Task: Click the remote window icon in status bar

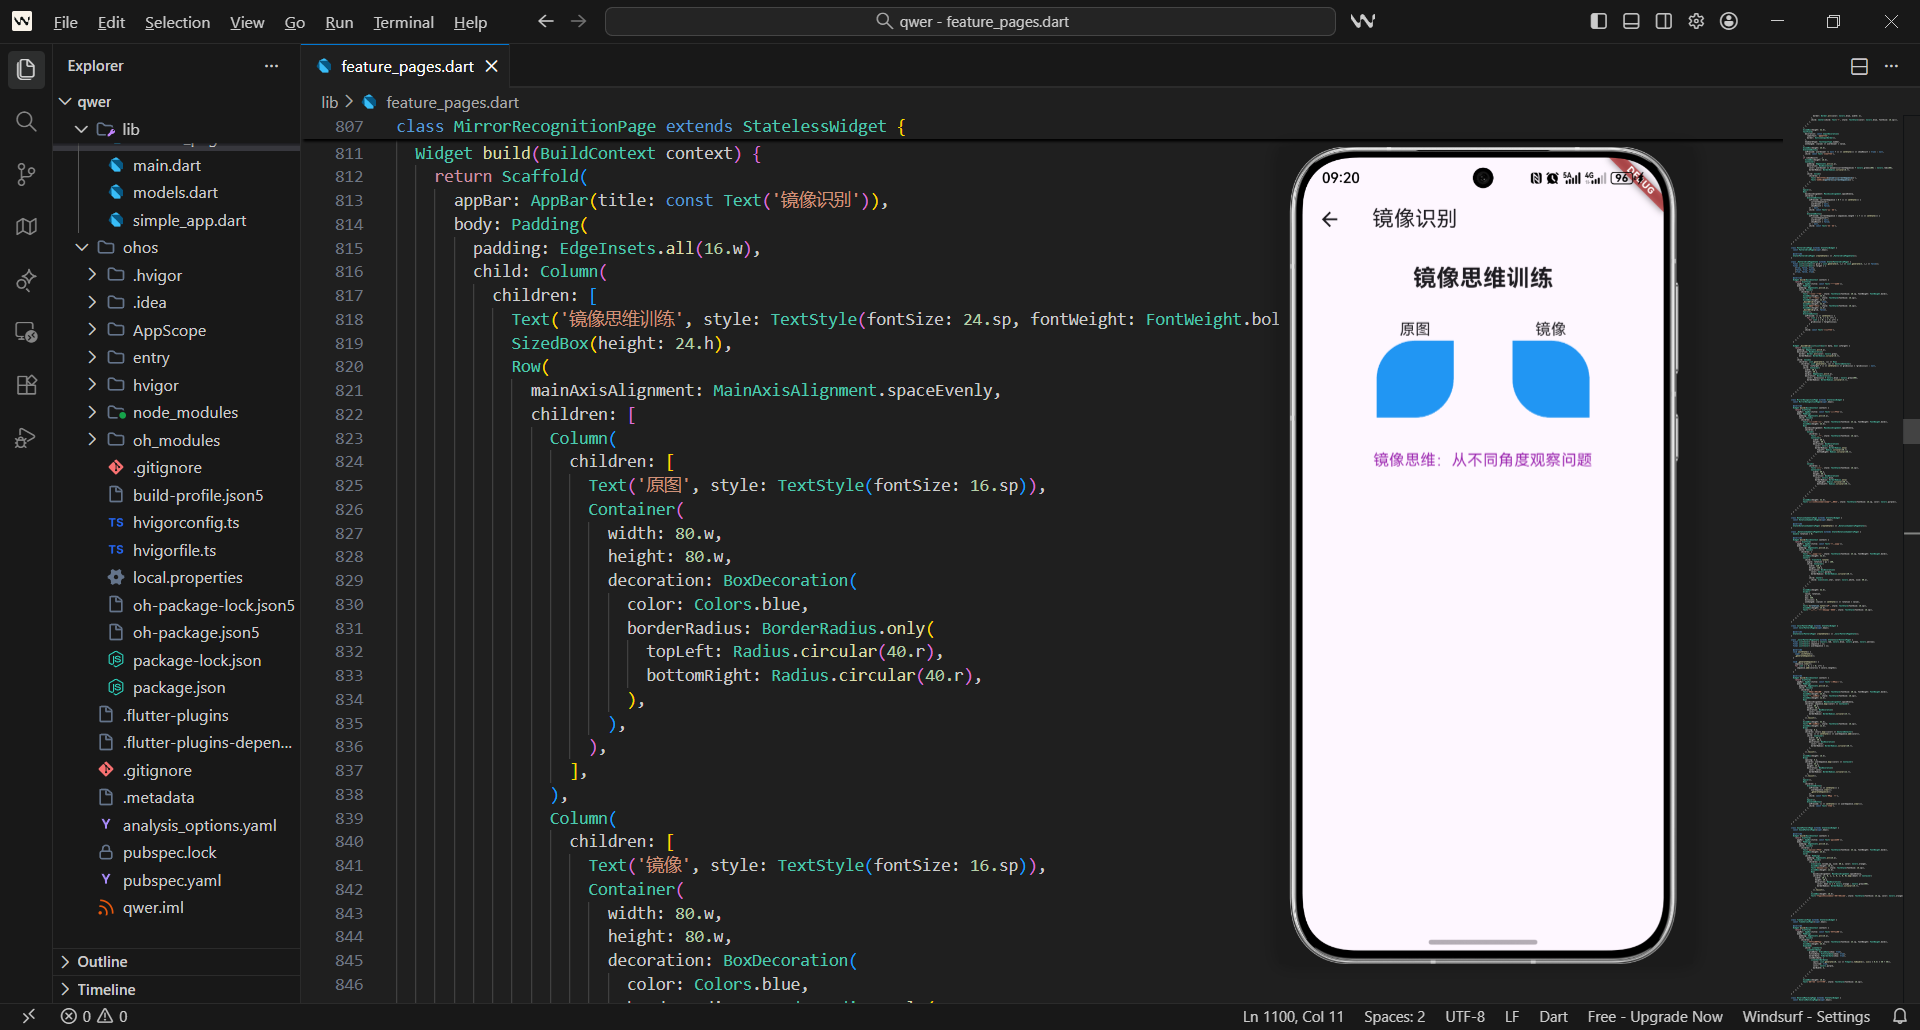Action: pos(28,1016)
